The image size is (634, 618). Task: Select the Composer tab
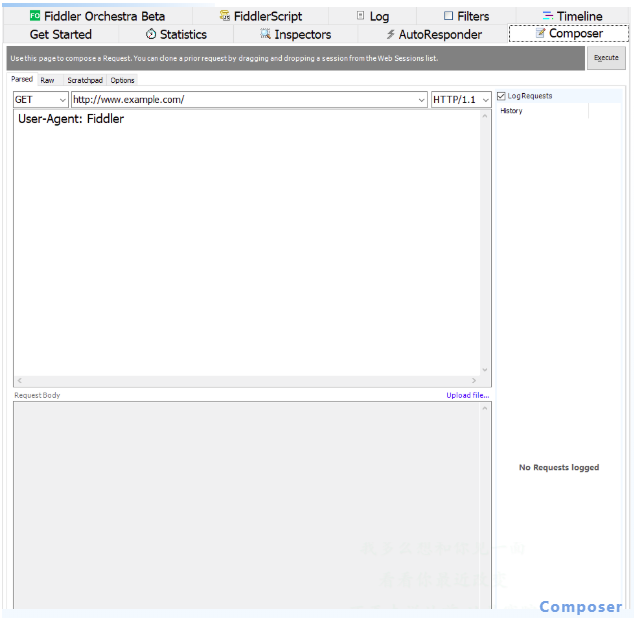[x=569, y=33]
